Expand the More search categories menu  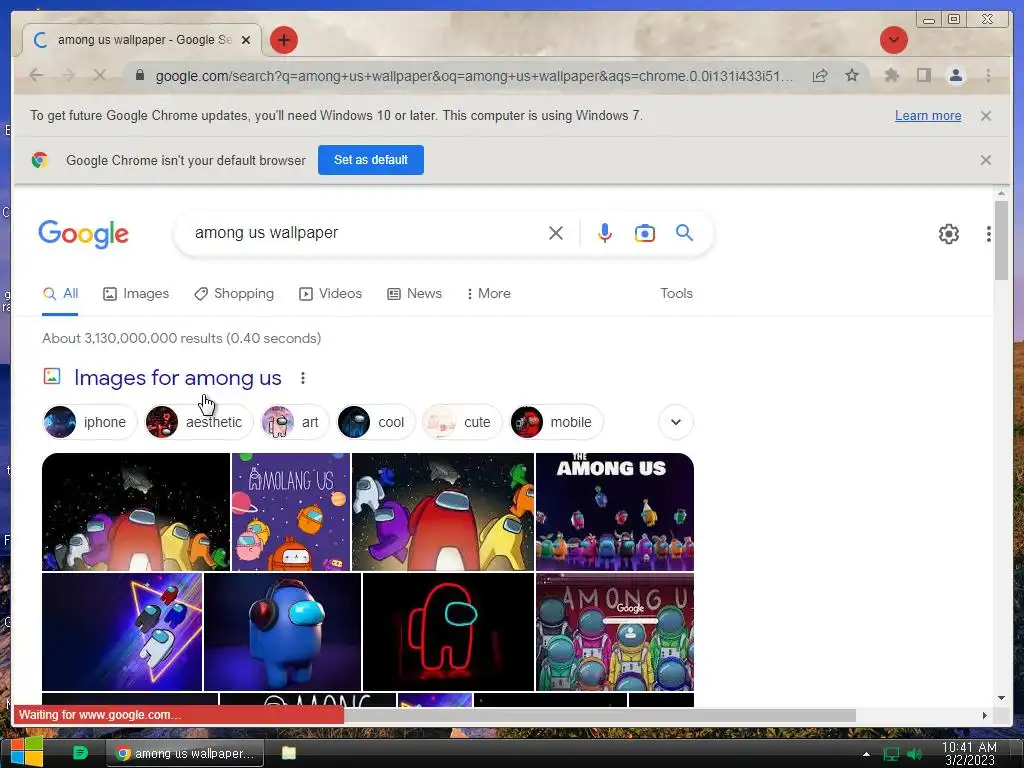(x=488, y=294)
